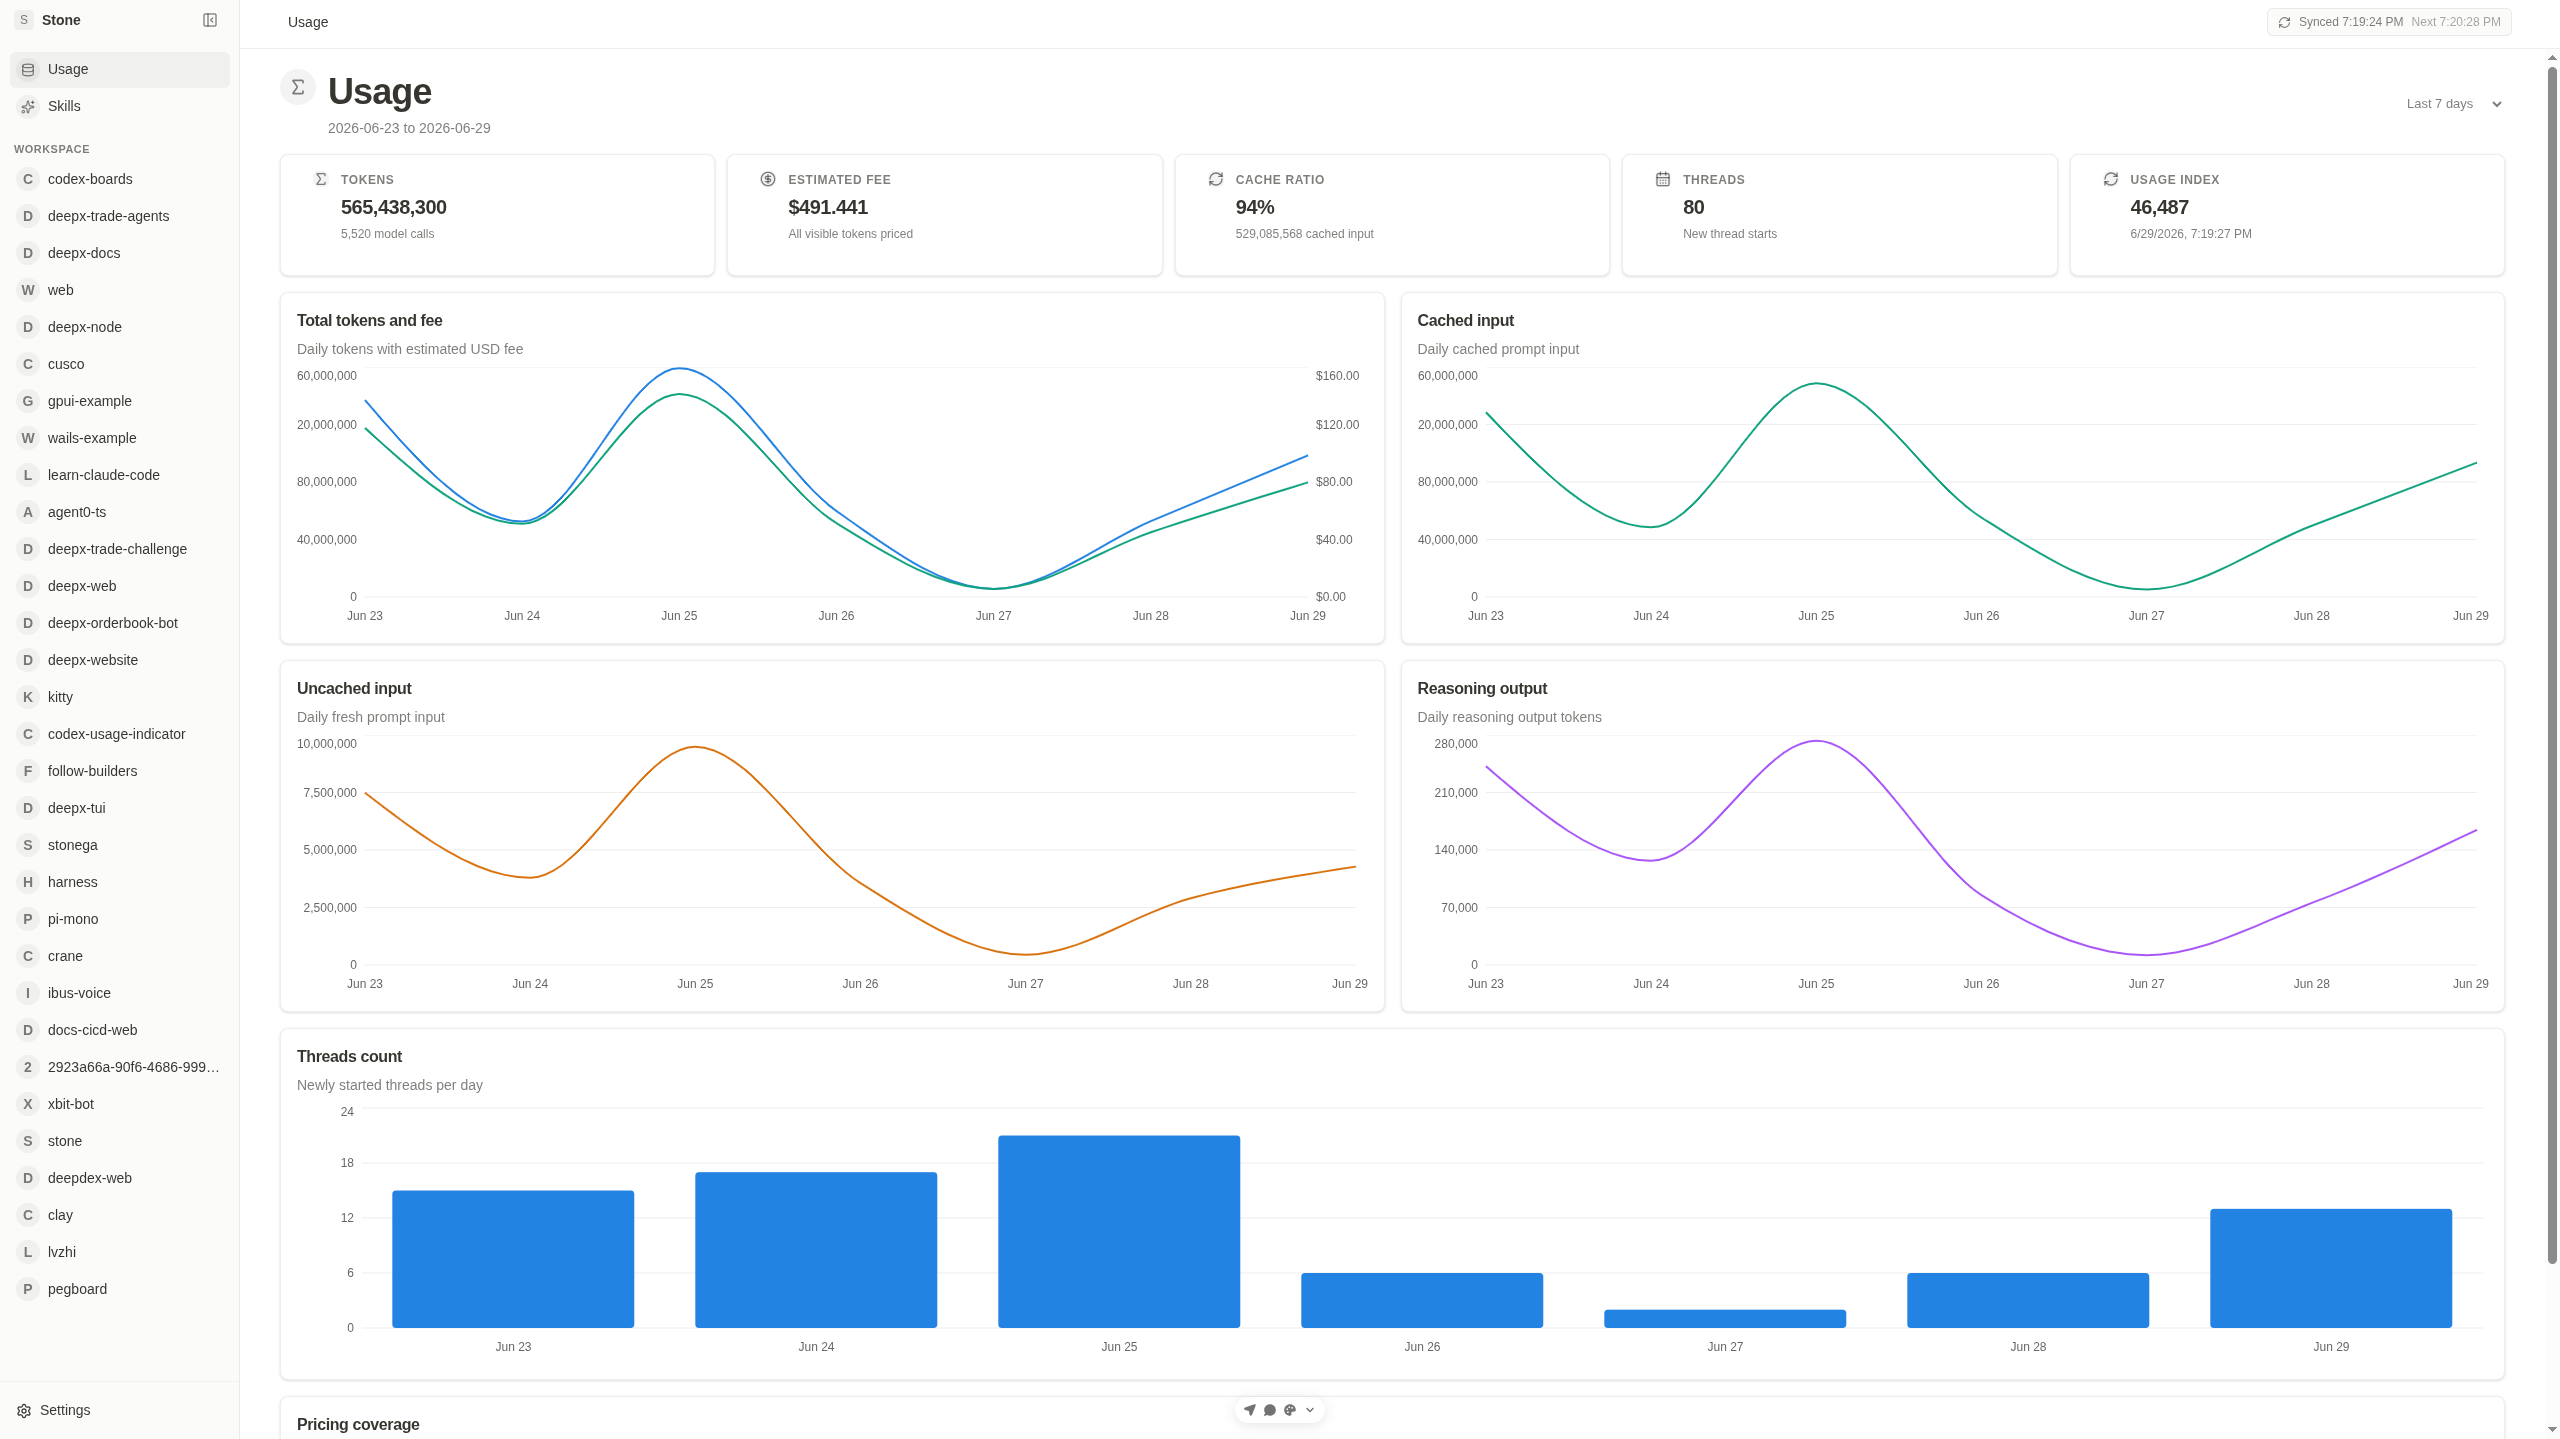Click the X badge of xbit-bot
2560x1439 pixels.
click(28, 1104)
